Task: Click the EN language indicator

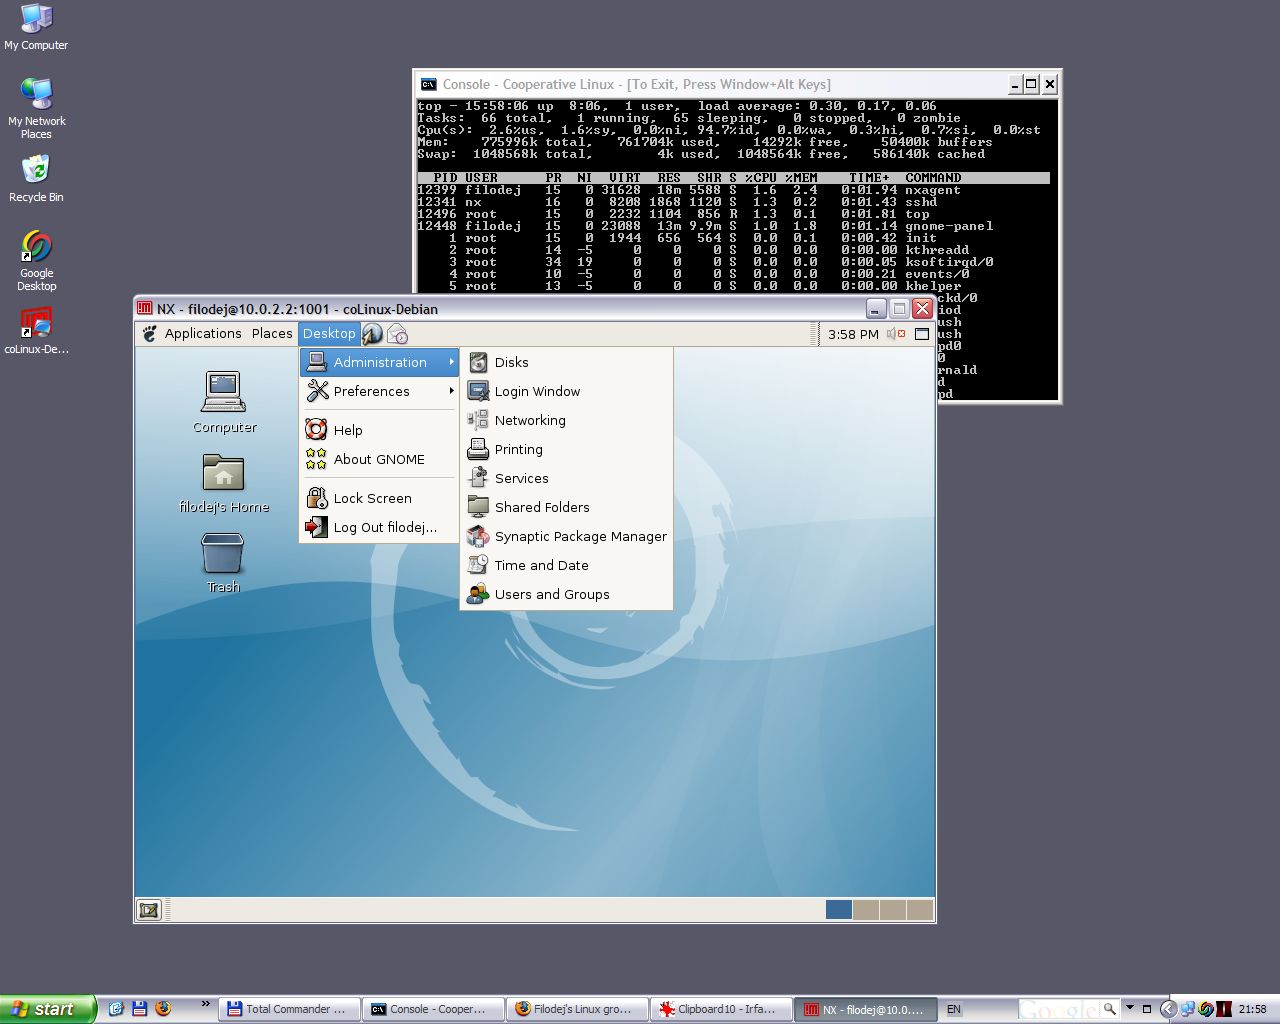Action: (x=954, y=1010)
